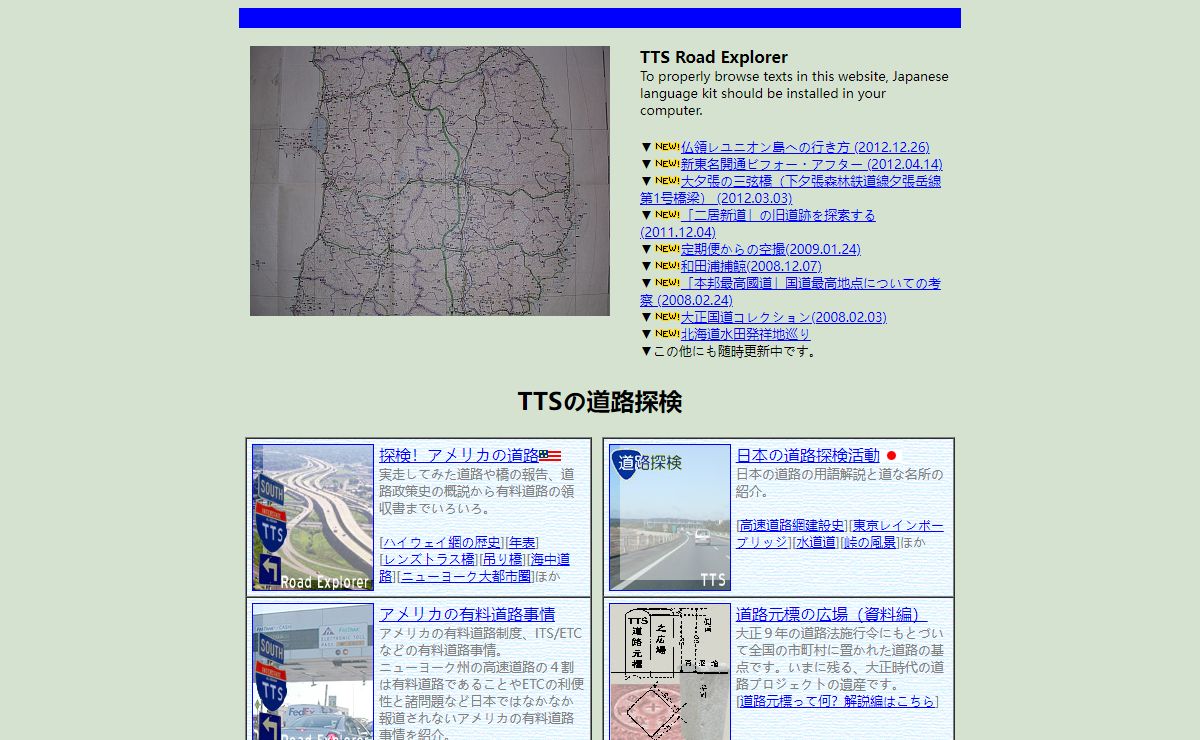Open 道路元標の広場（資料編） heading link
The width and height of the screenshot is (1200, 740).
coord(832,614)
